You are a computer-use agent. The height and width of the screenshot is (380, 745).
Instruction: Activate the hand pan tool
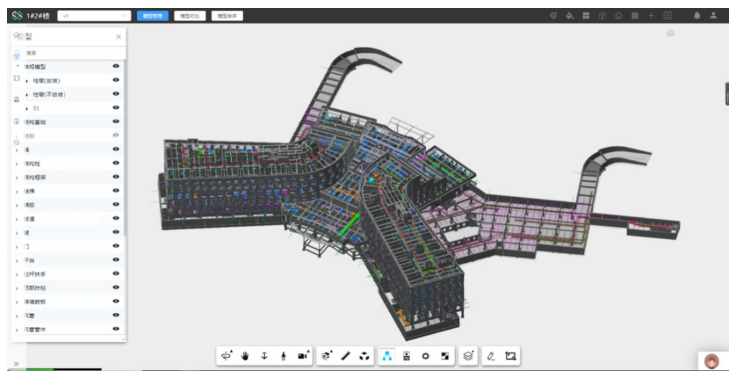point(245,356)
